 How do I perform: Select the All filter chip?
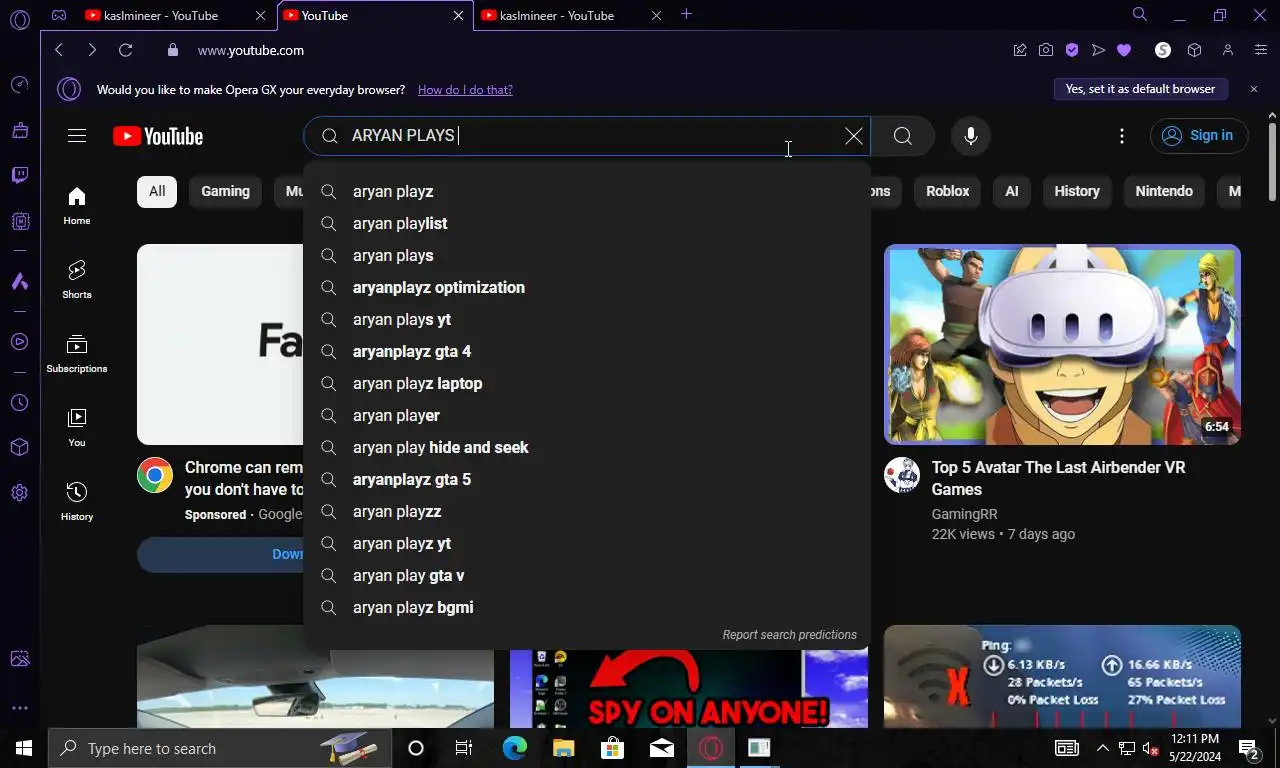tap(157, 191)
